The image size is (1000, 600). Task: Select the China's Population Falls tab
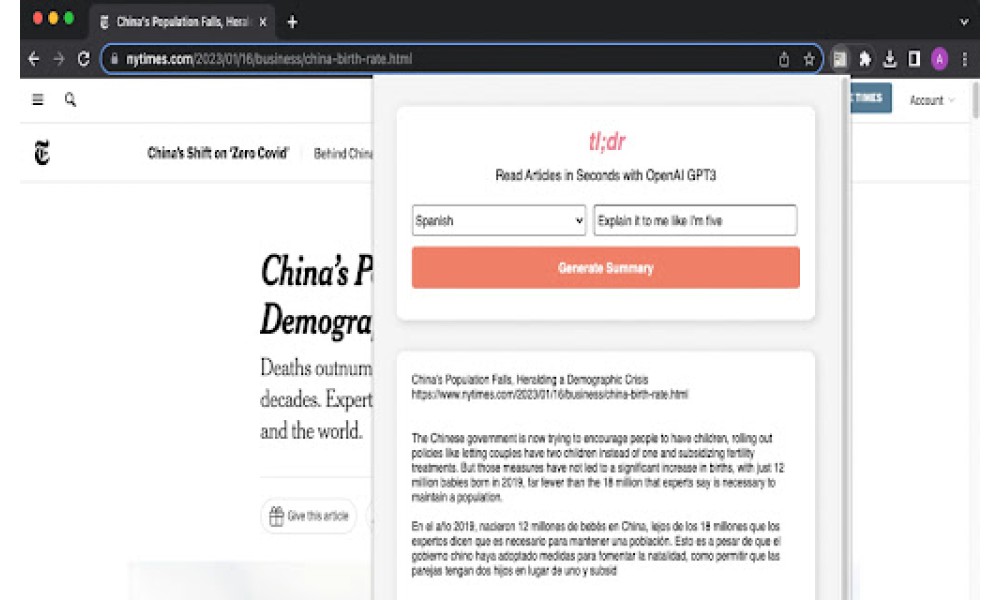(x=182, y=22)
